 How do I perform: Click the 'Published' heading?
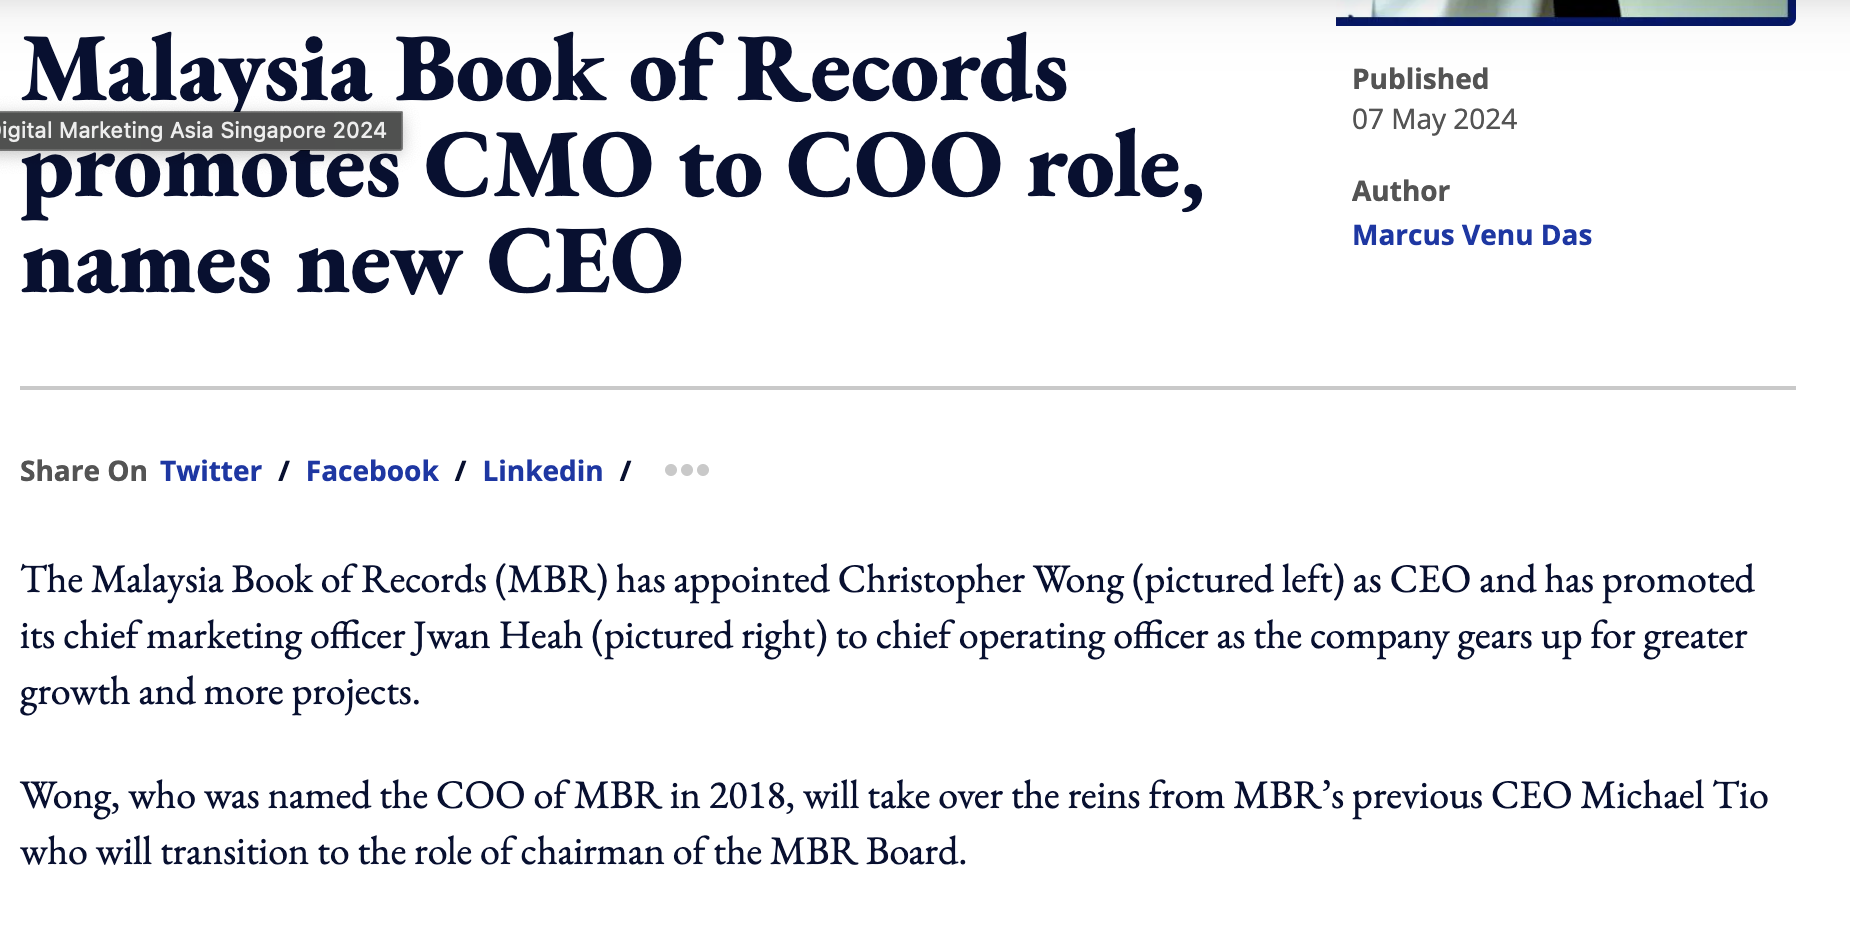[1420, 79]
